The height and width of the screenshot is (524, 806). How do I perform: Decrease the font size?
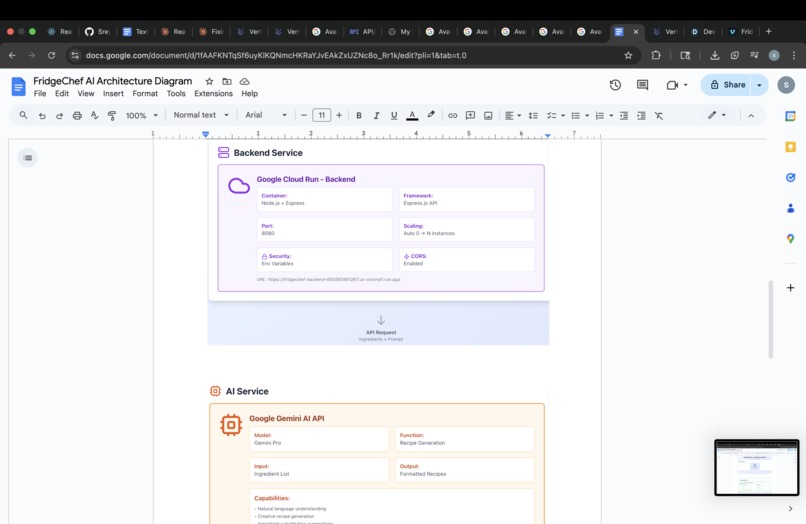click(304, 116)
